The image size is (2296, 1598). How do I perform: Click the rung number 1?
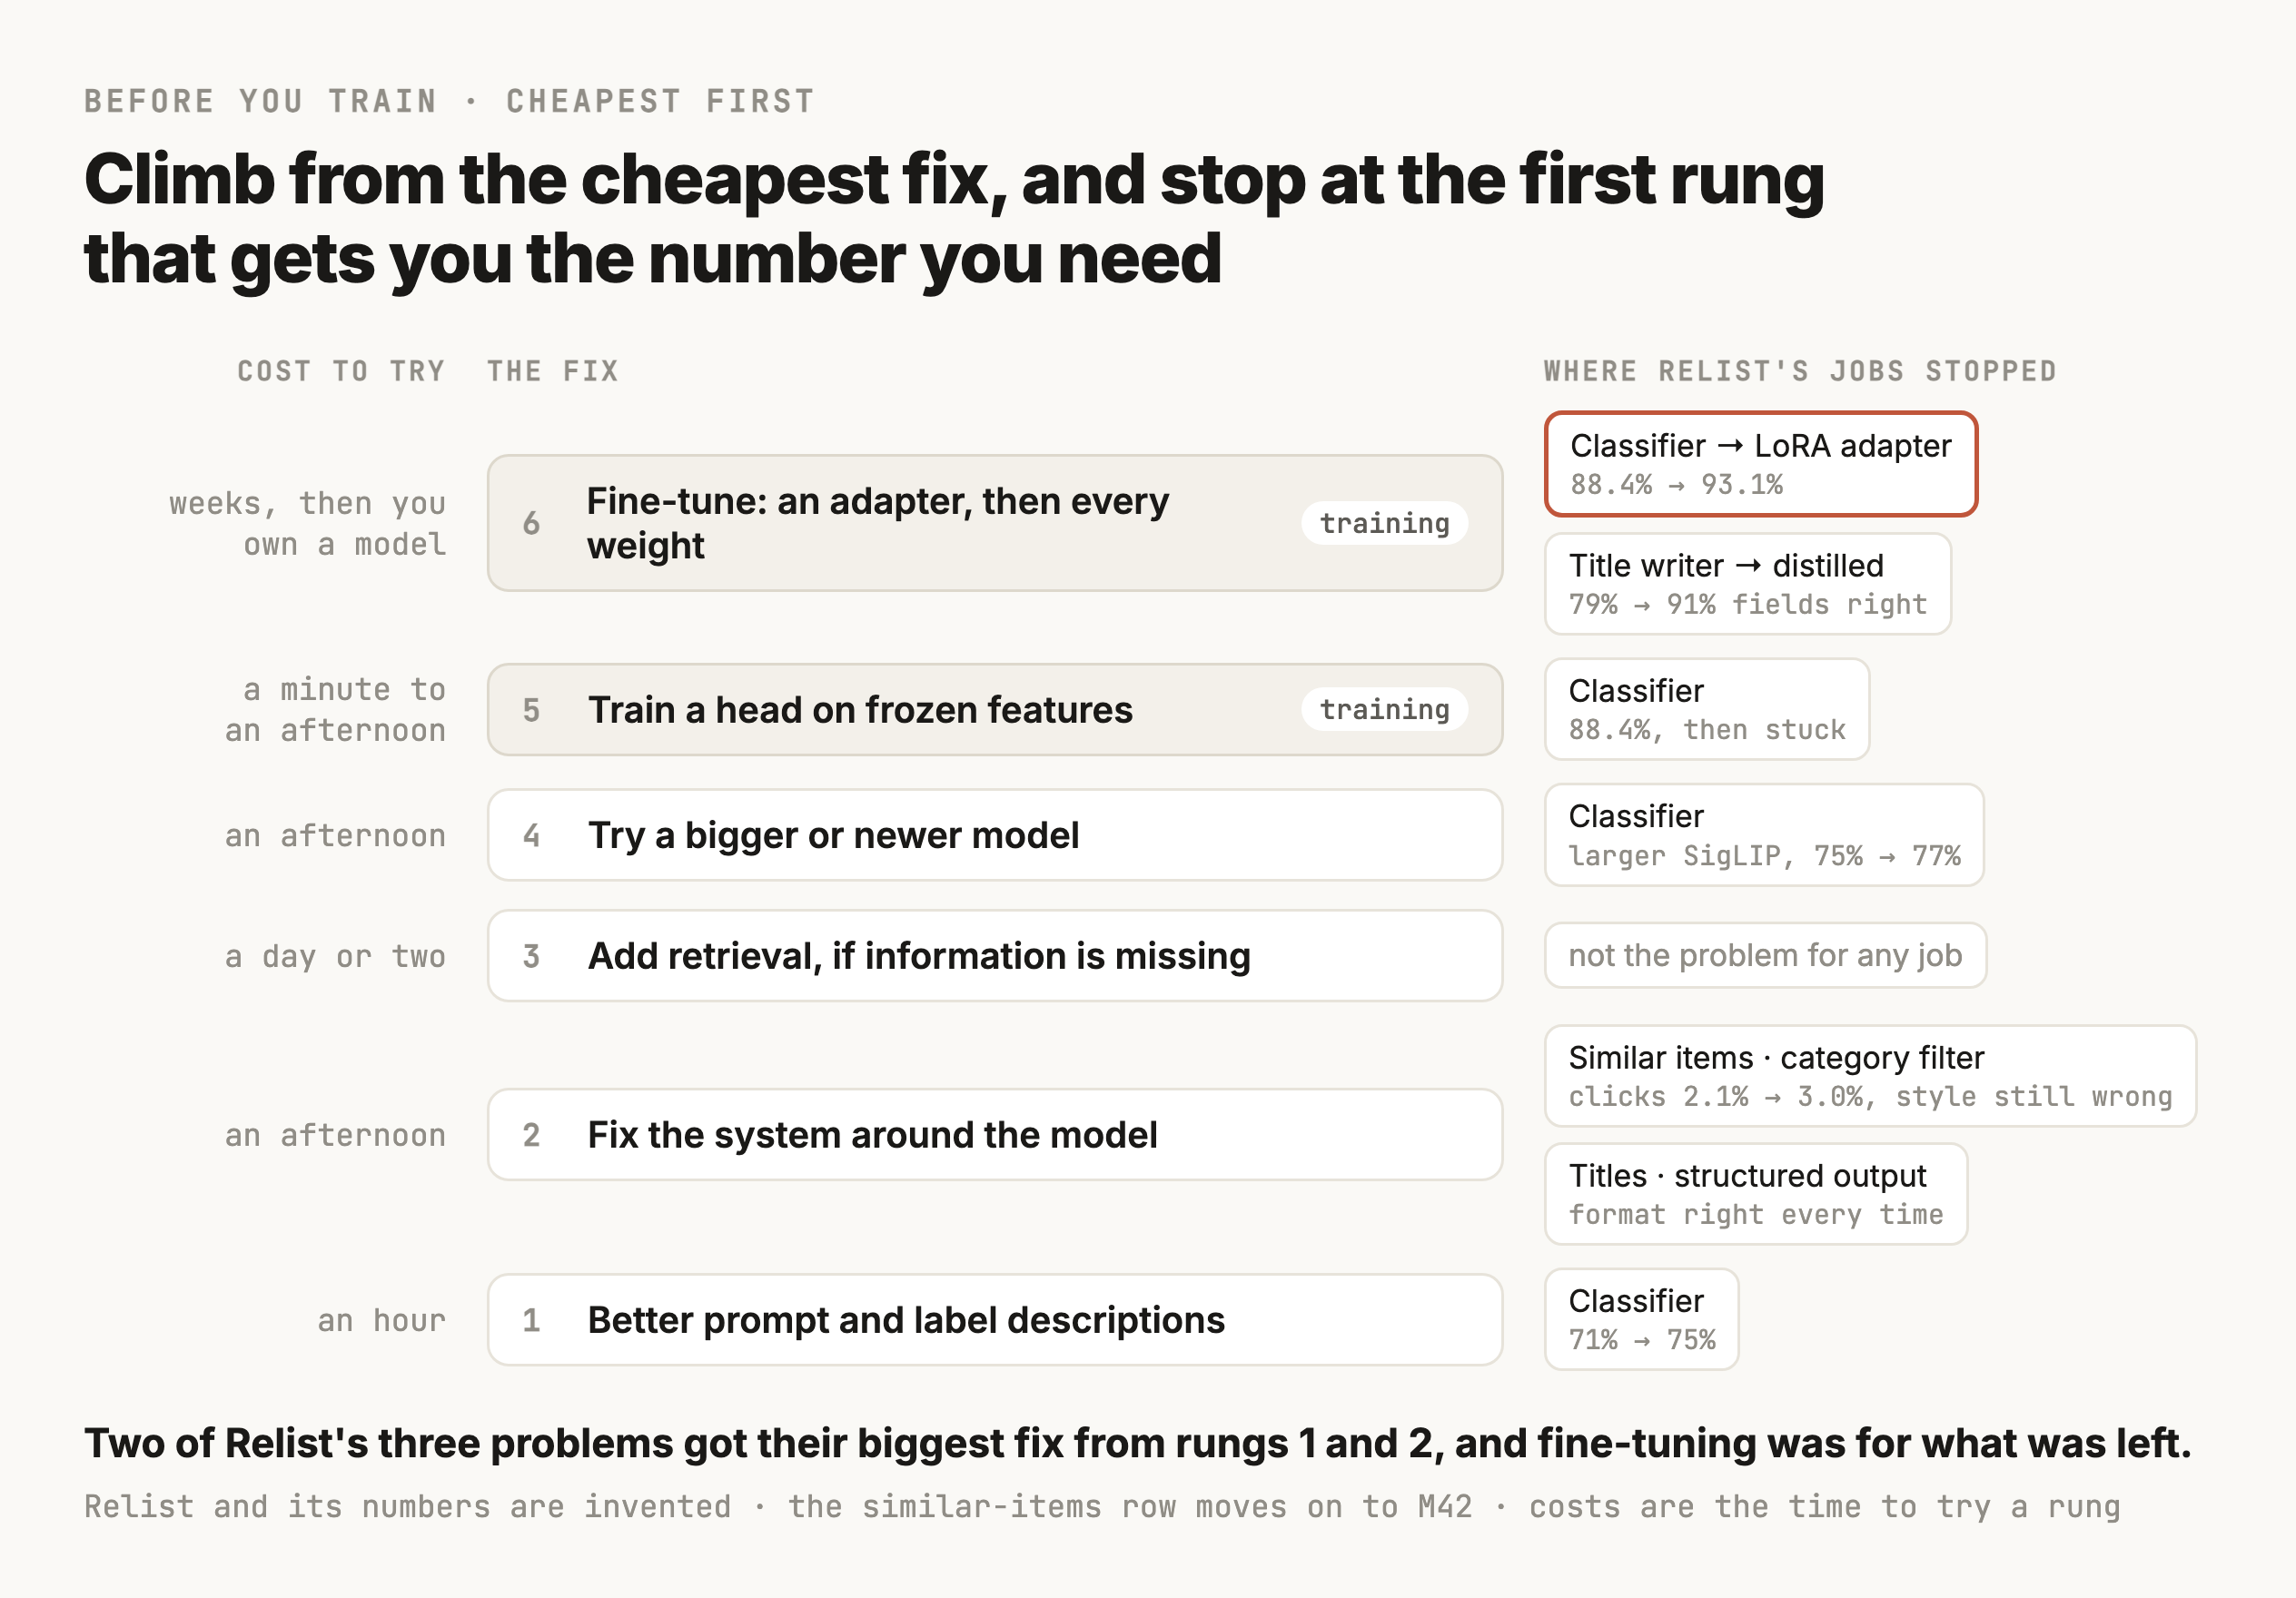pyautogui.click(x=531, y=1320)
